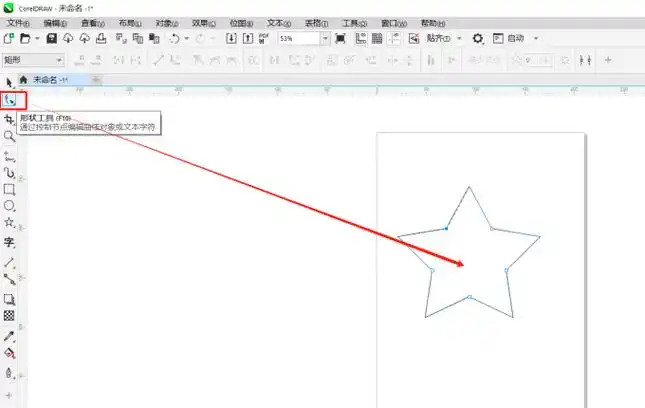This screenshot has width=645, height=408.
Task: Choose the Transparency checkerboard tool
Action: [9, 315]
